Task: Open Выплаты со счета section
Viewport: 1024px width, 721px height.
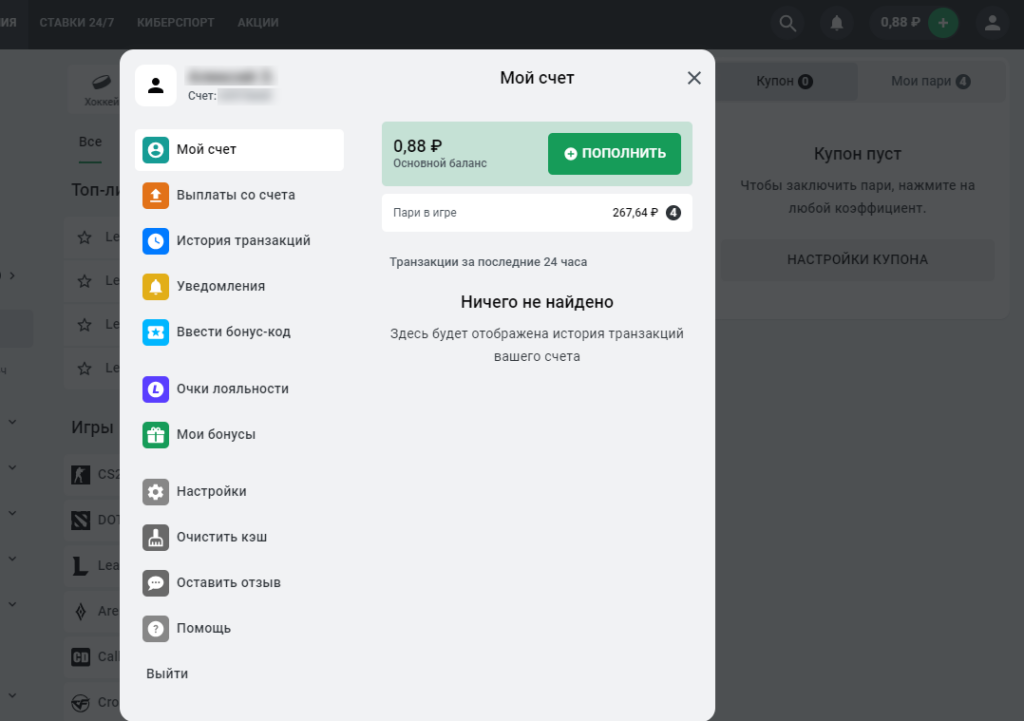Action: (239, 195)
